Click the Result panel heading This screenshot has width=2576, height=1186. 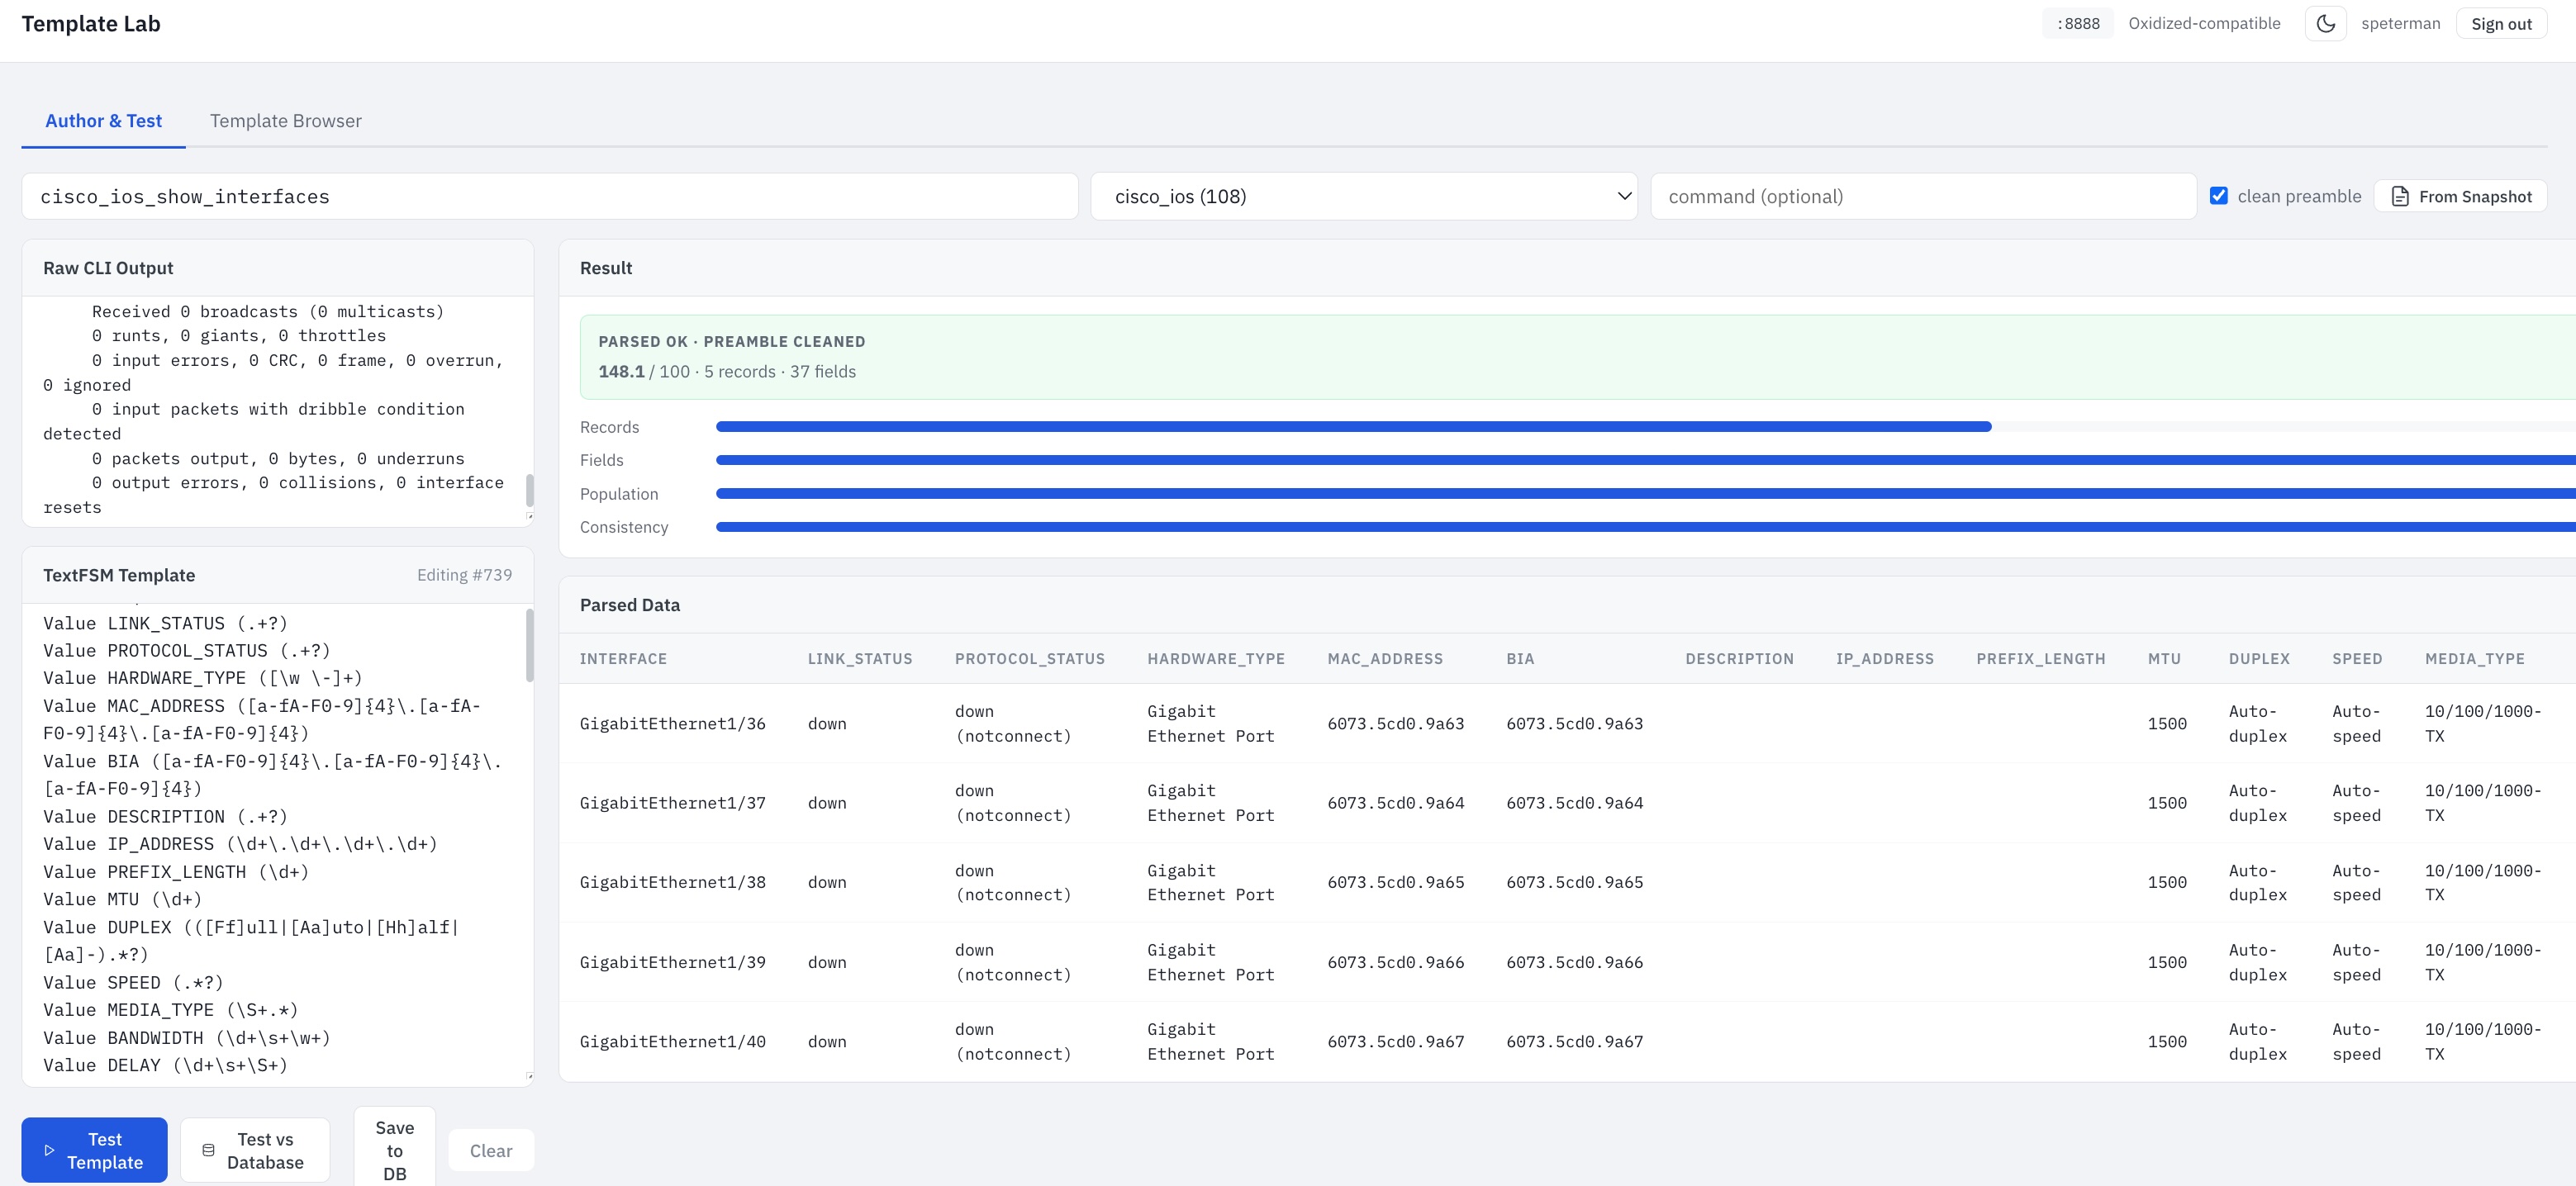606,268
